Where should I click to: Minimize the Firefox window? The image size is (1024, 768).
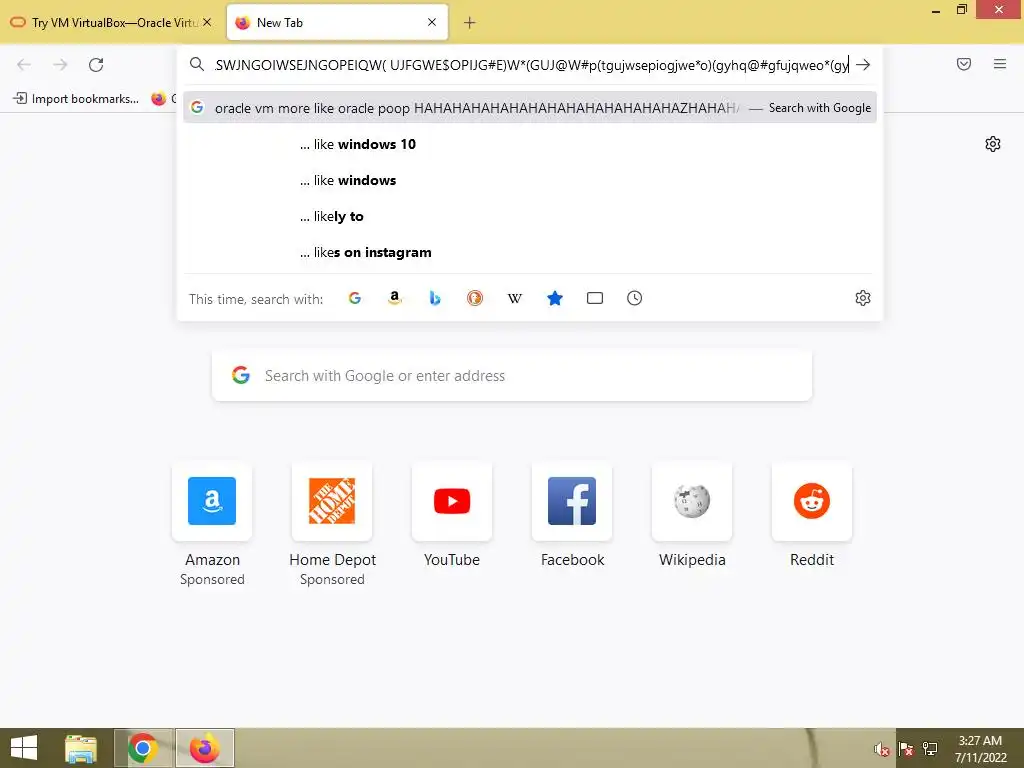click(936, 11)
